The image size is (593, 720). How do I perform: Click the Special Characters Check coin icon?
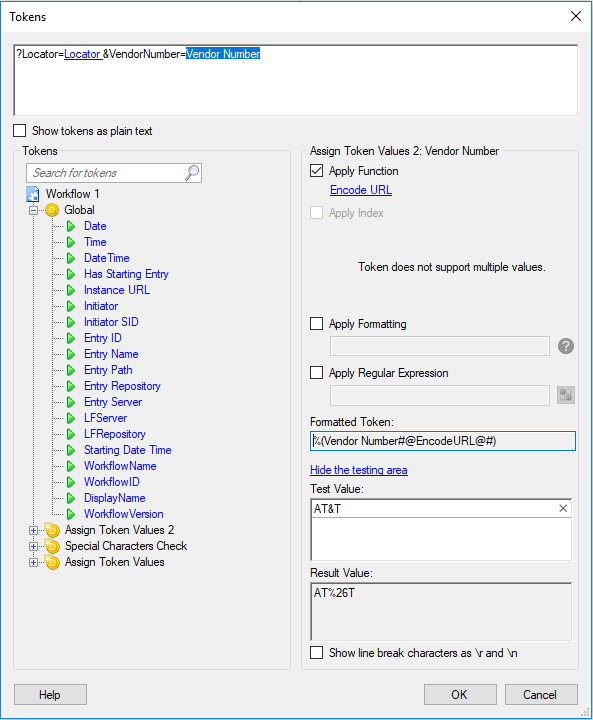[52, 546]
